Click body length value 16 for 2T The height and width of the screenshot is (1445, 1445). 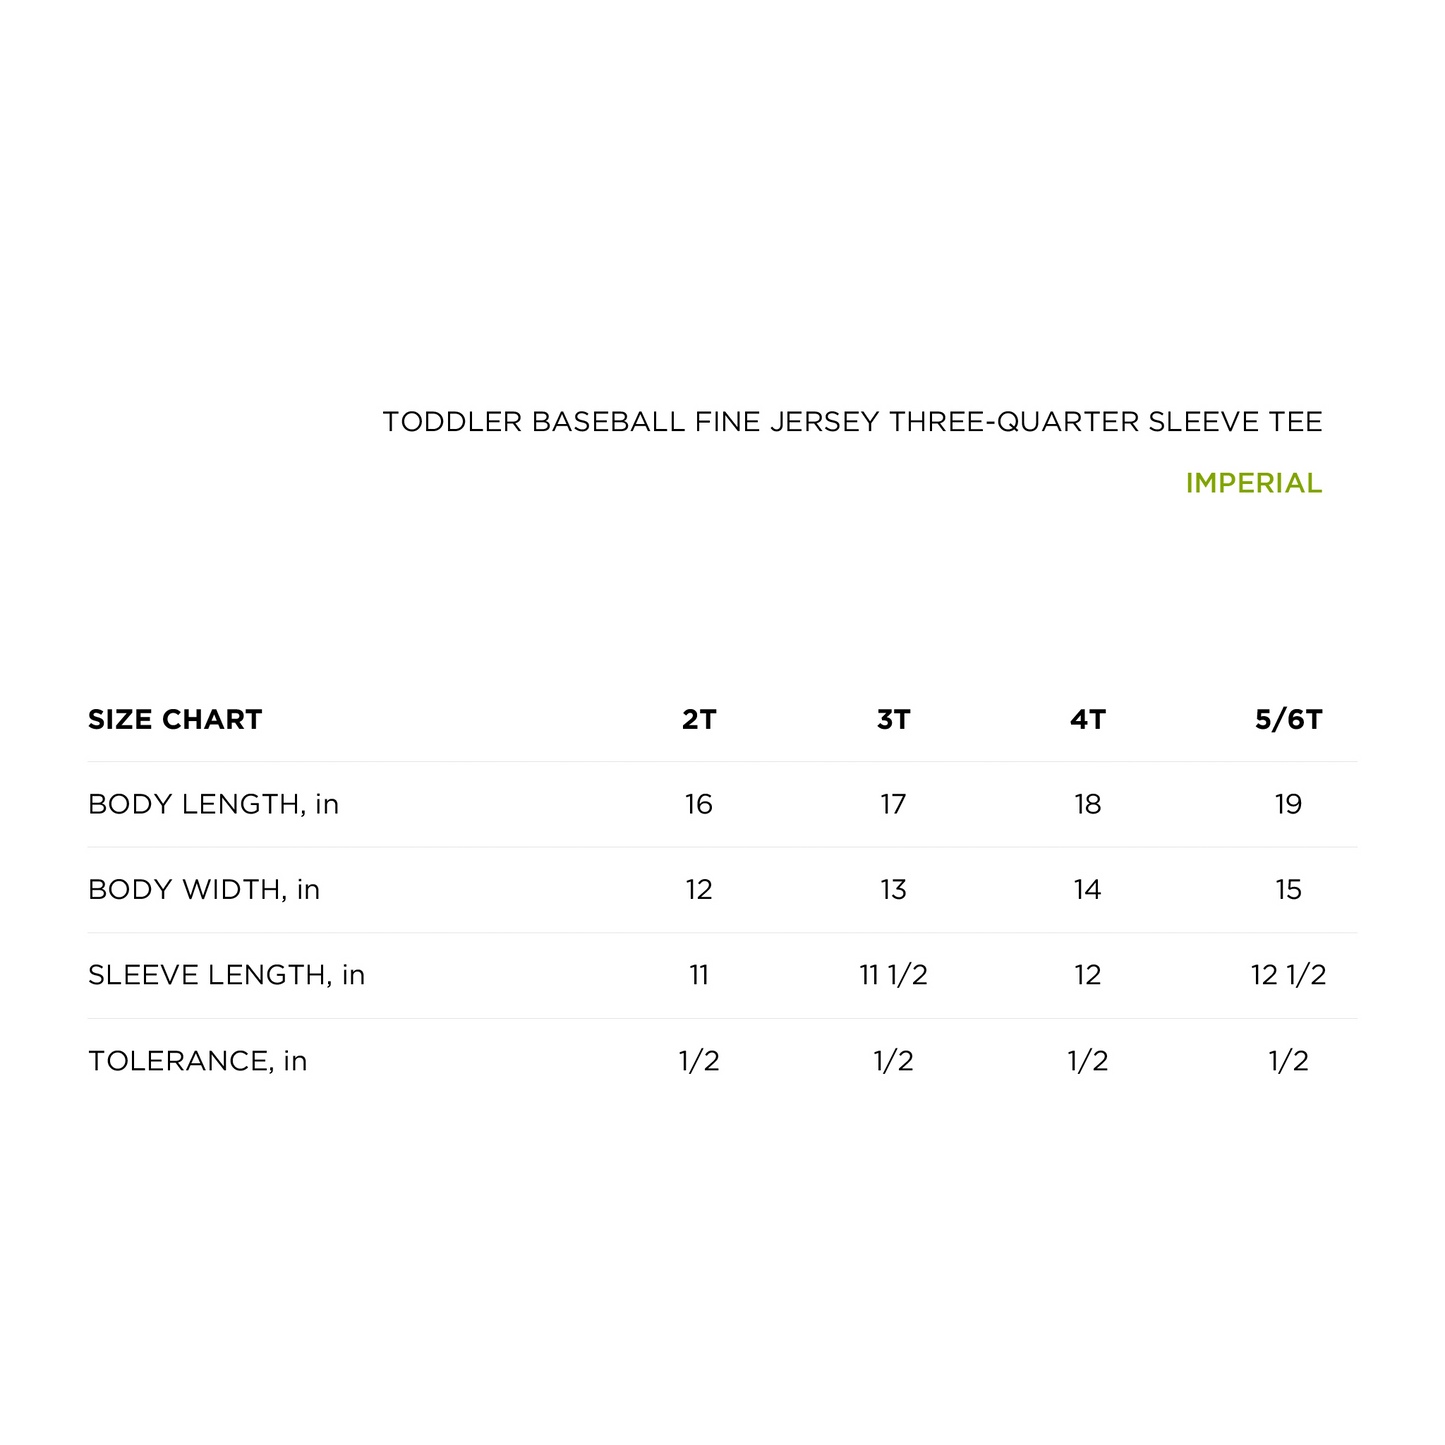pos(699,805)
